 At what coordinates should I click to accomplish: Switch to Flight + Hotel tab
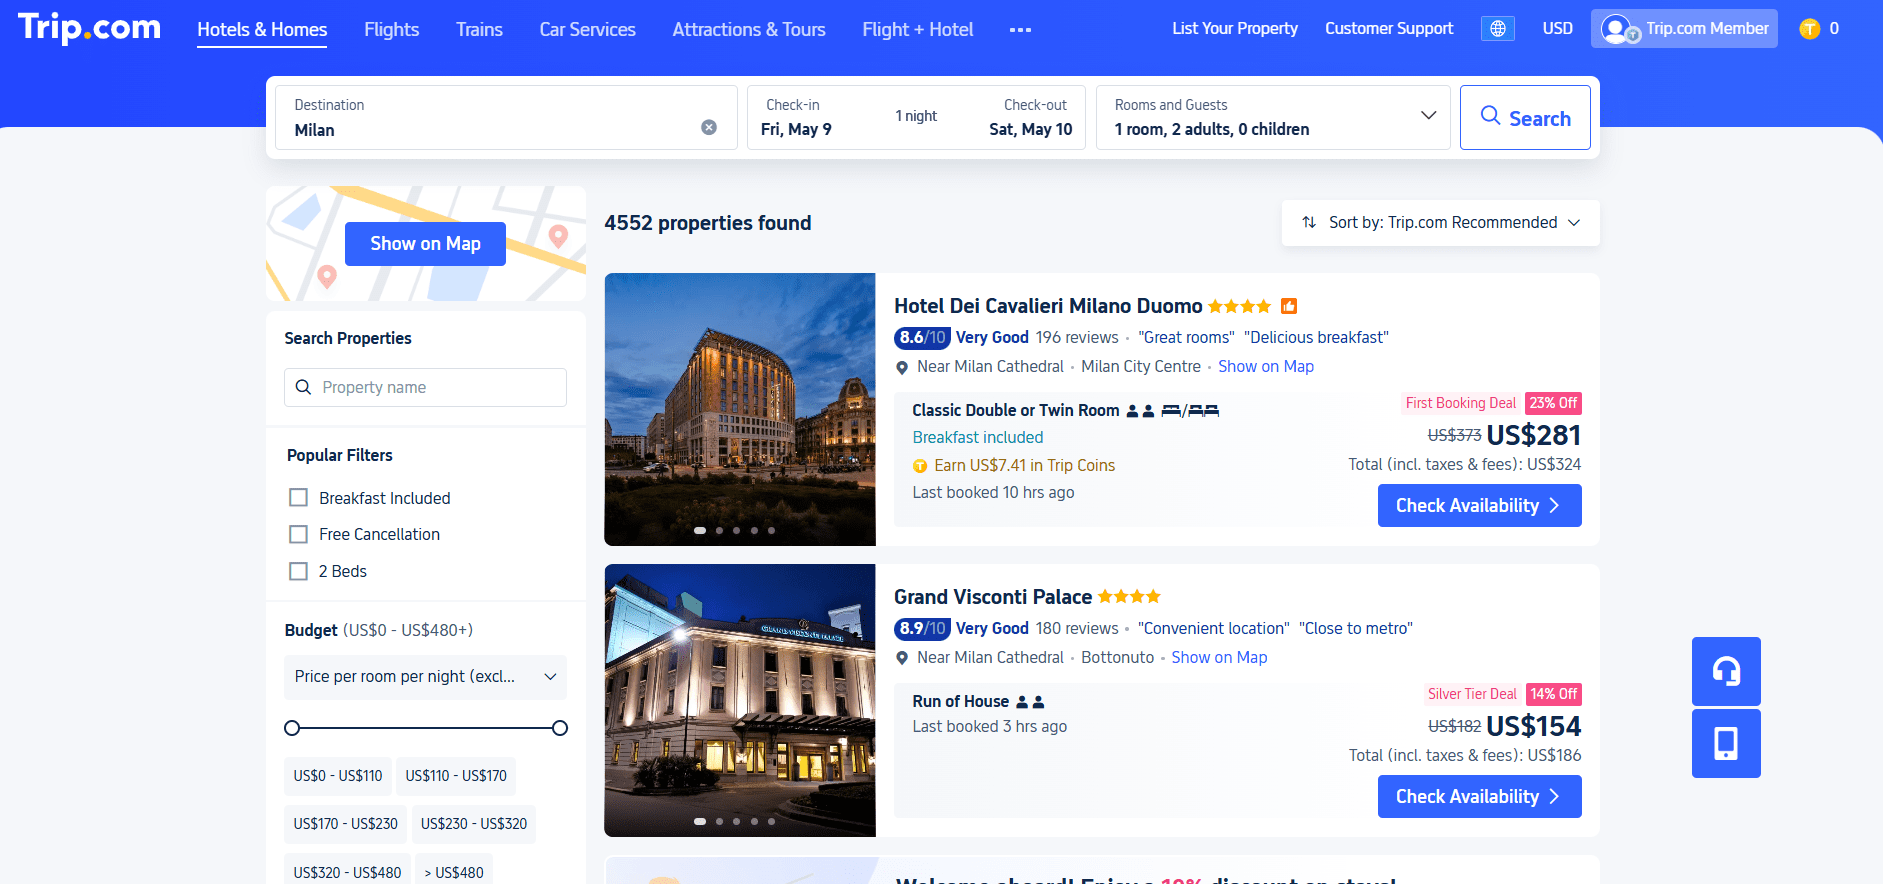[x=918, y=30]
